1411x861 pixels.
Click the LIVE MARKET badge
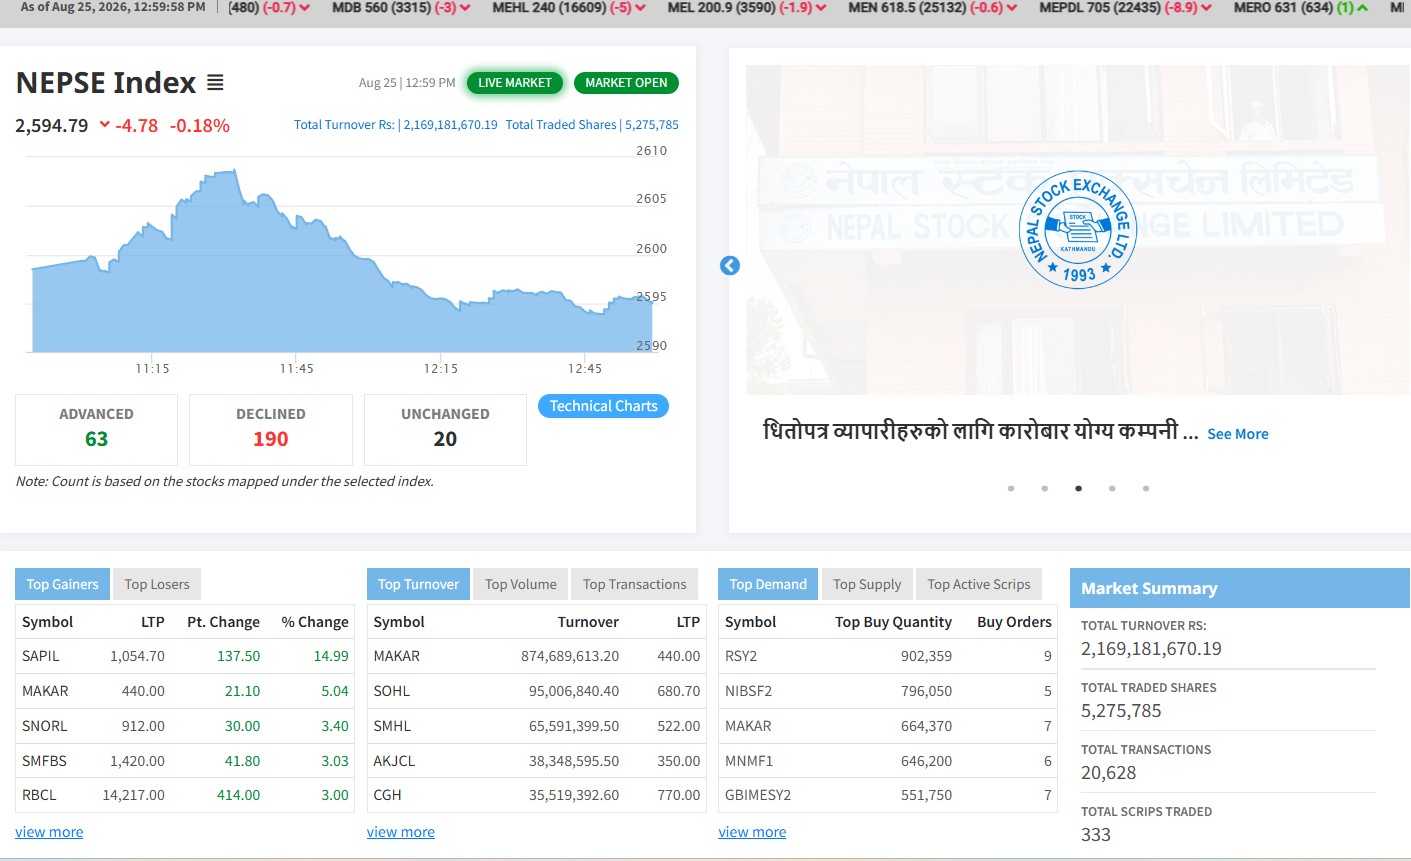pyautogui.click(x=515, y=83)
